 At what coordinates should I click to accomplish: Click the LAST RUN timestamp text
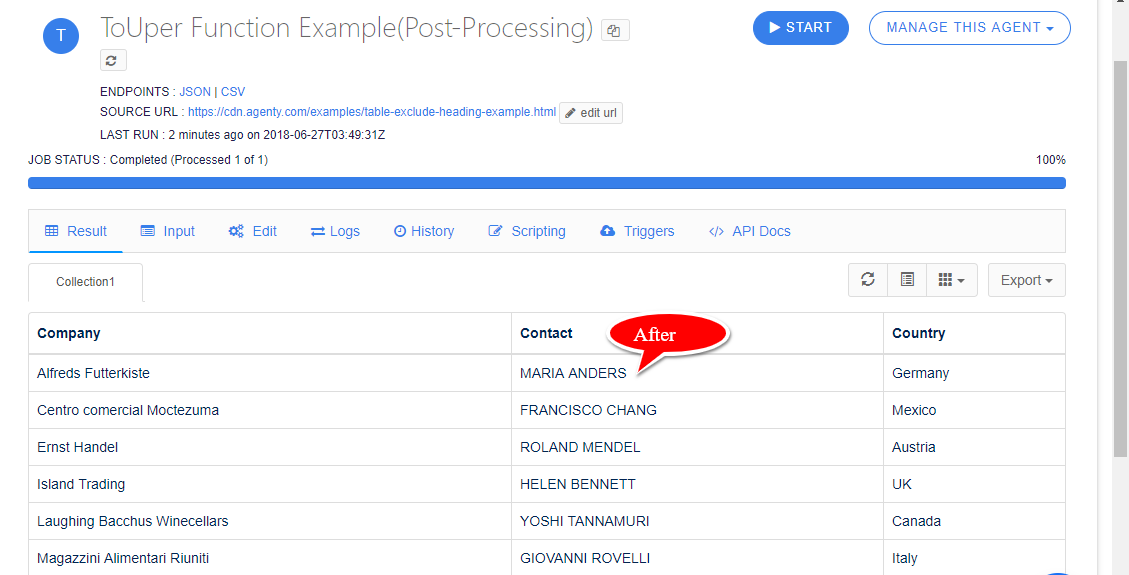pos(243,135)
